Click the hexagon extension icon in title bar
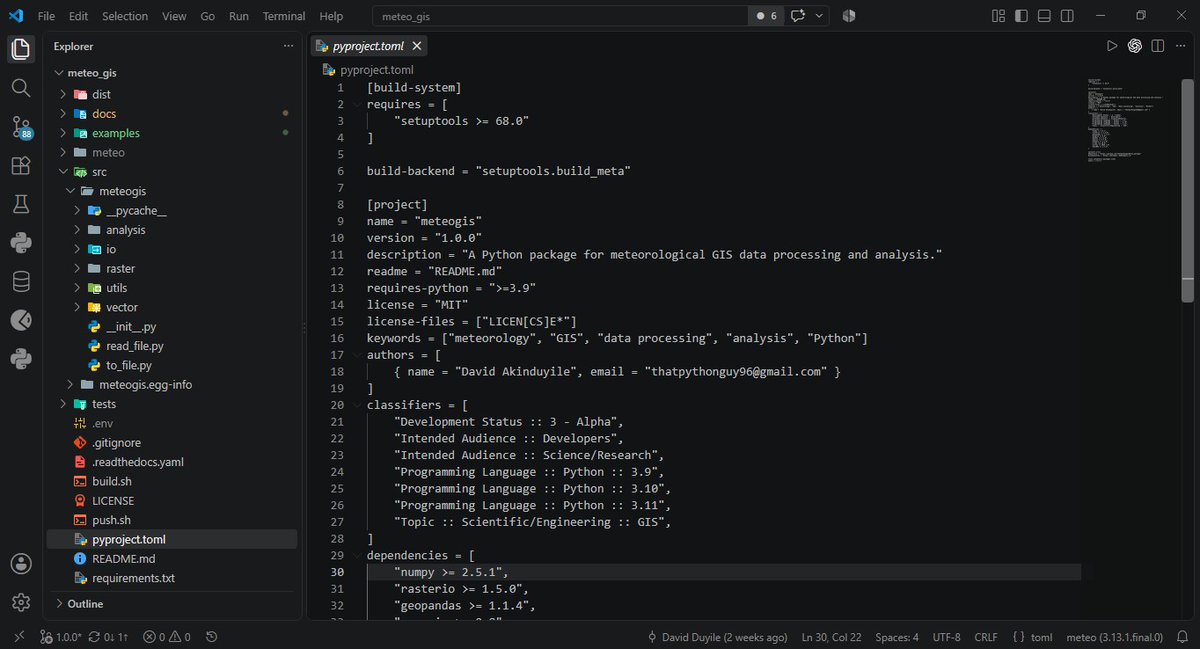The height and width of the screenshot is (649, 1200). pyautogui.click(x=849, y=16)
